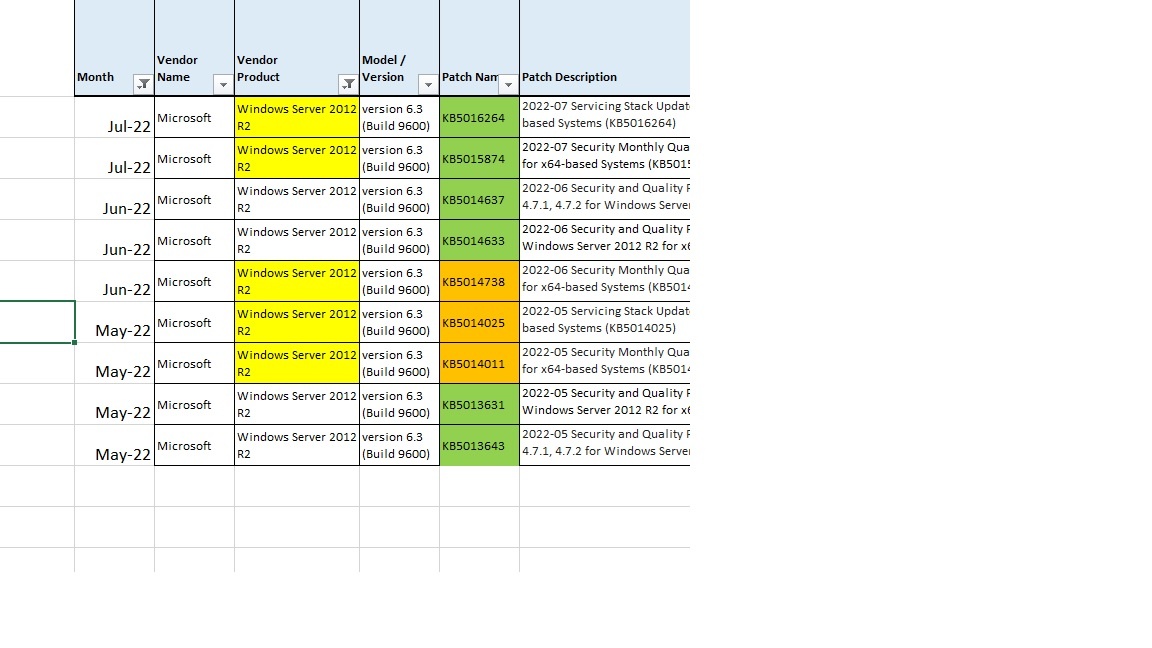1152x648 pixels.
Task: Select Microsoft in the KB5013643 row
Action: (184, 446)
